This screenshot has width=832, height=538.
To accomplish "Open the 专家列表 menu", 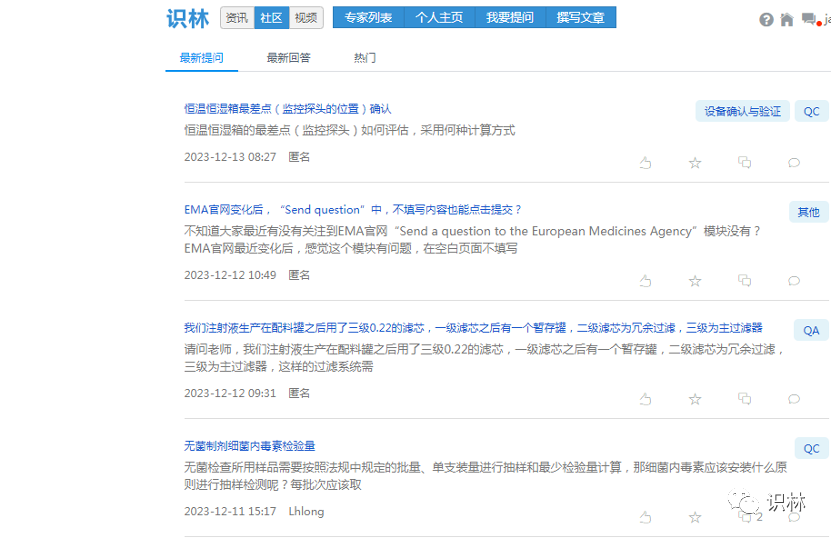I will click(x=368, y=18).
